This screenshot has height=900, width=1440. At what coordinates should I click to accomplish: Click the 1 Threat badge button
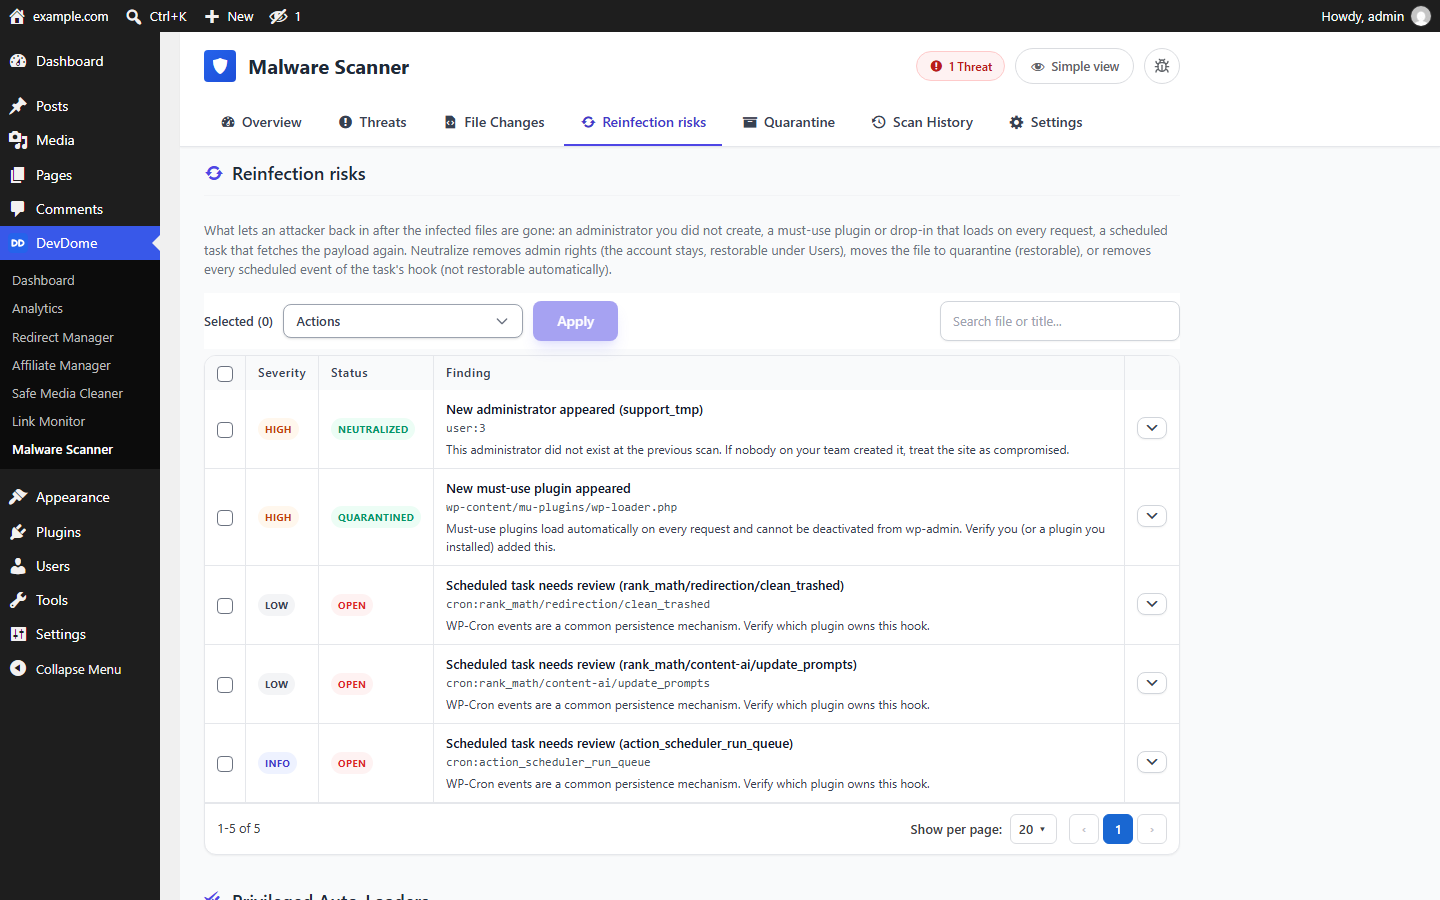[960, 66]
